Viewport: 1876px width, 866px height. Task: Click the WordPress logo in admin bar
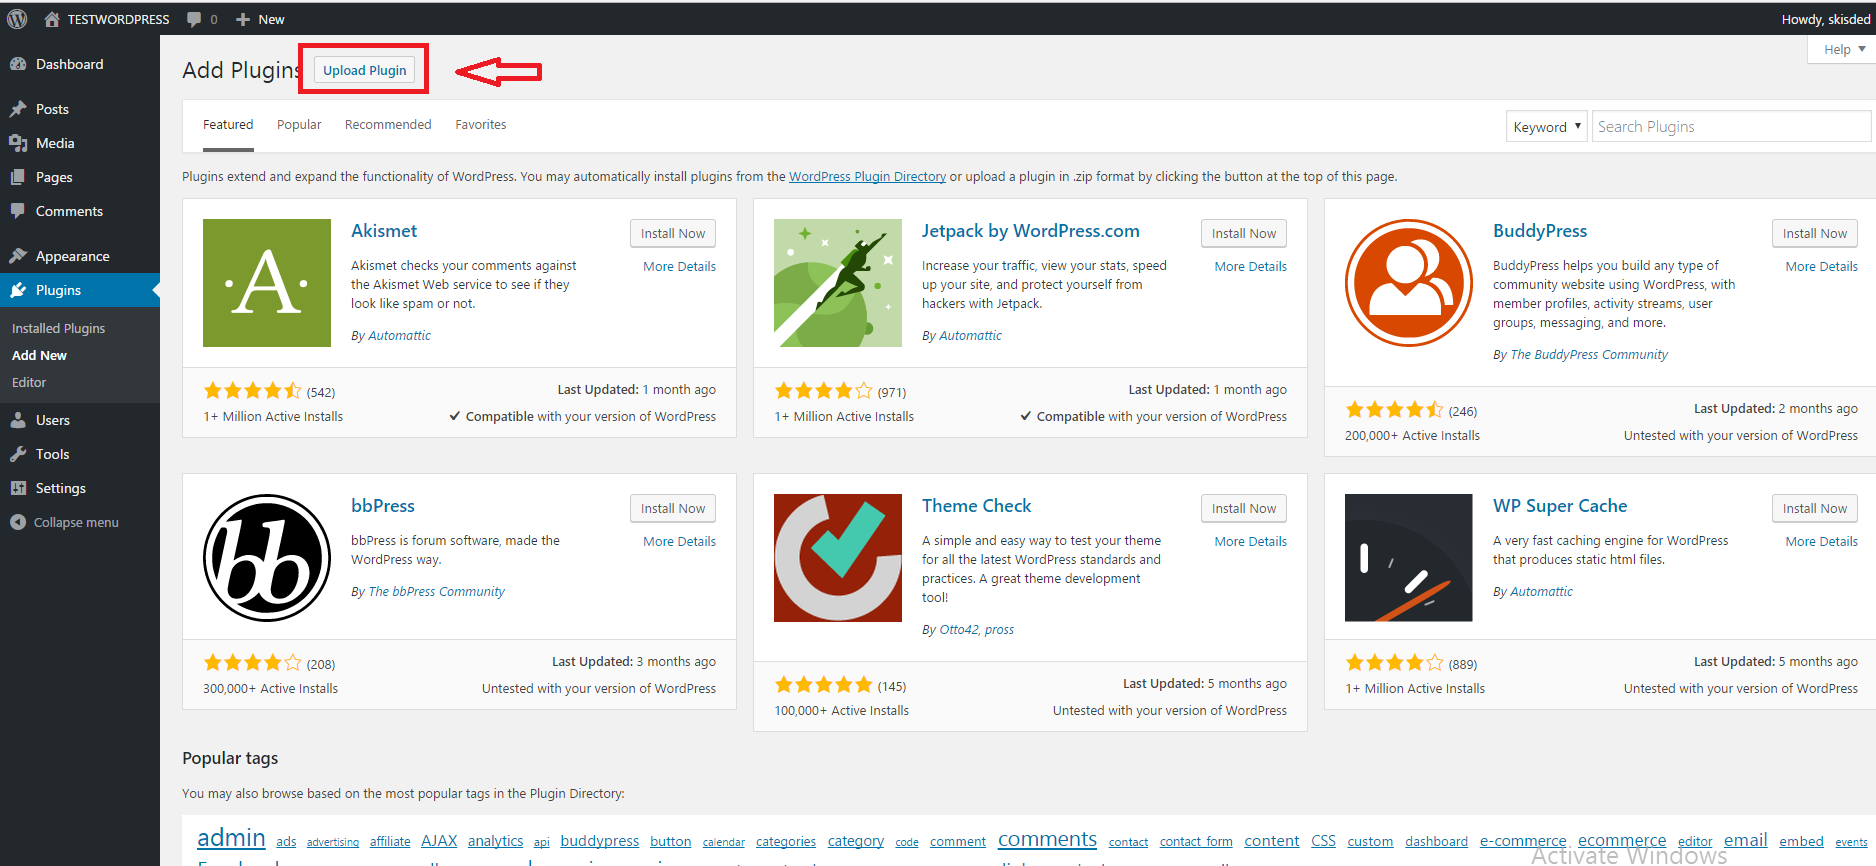(x=17, y=19)
